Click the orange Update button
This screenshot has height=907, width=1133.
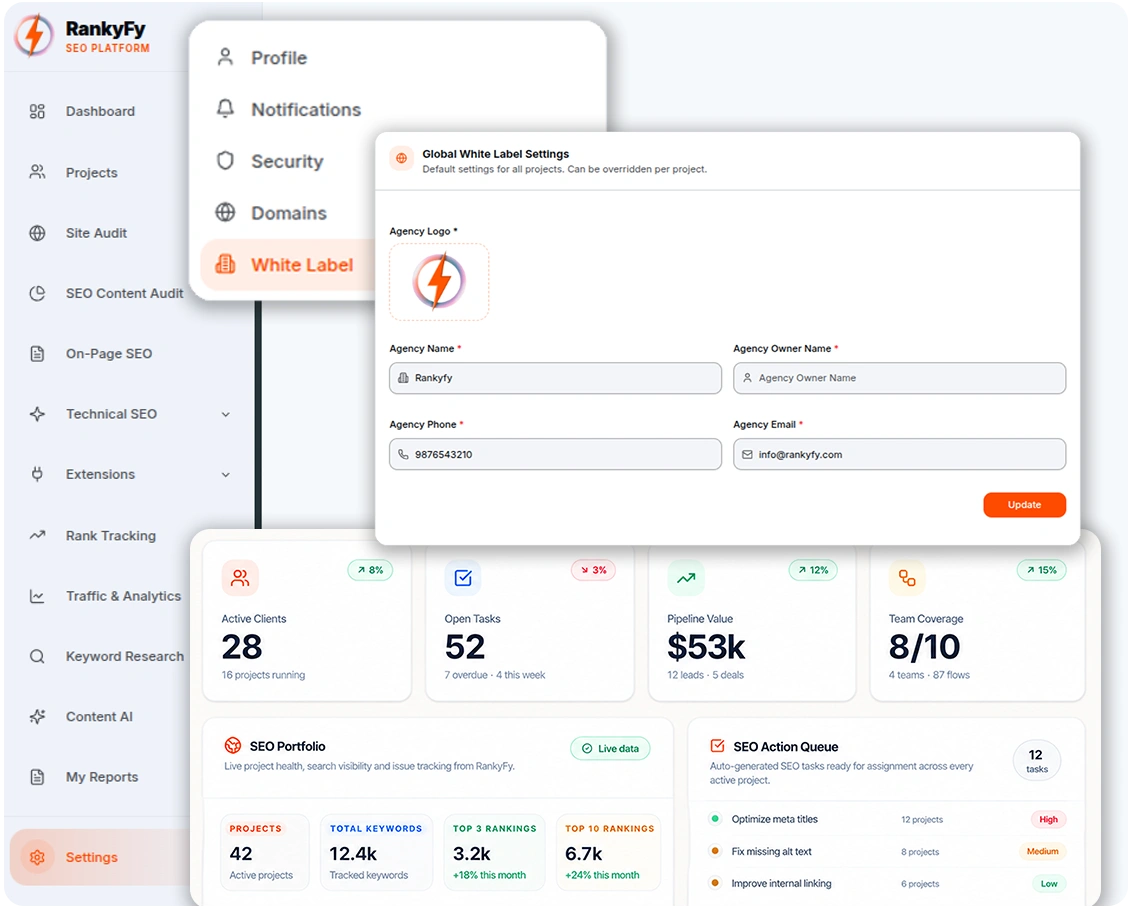1024,504
